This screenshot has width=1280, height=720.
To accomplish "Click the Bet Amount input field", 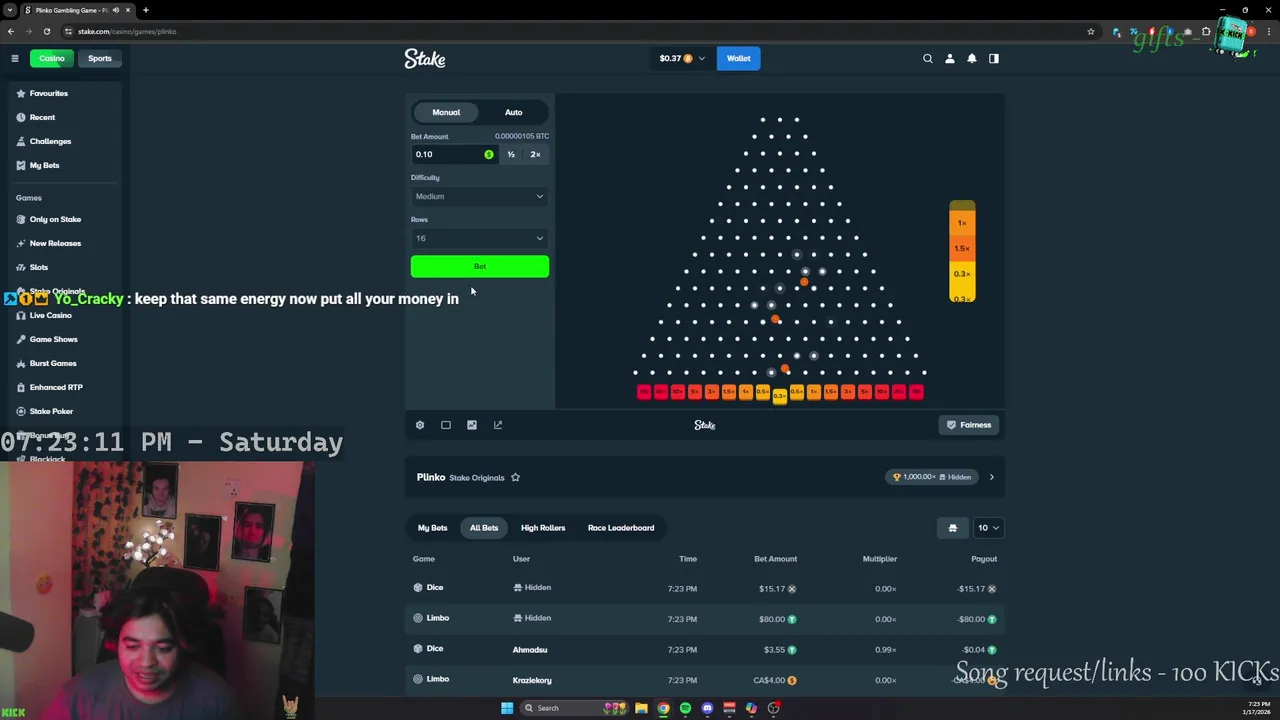I will (447, 154).
